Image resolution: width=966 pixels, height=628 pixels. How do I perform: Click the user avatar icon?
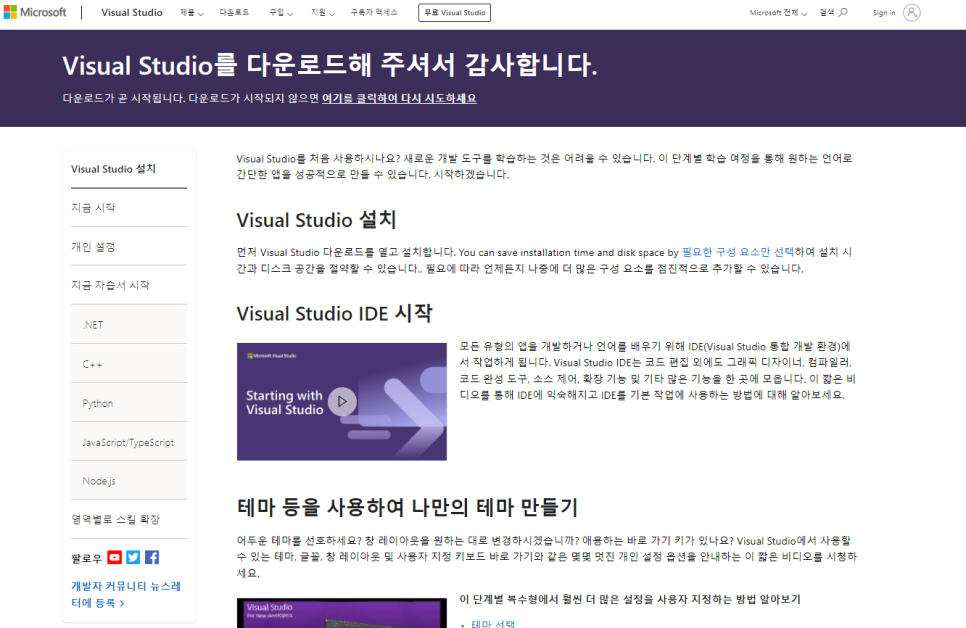pos(912,12)
